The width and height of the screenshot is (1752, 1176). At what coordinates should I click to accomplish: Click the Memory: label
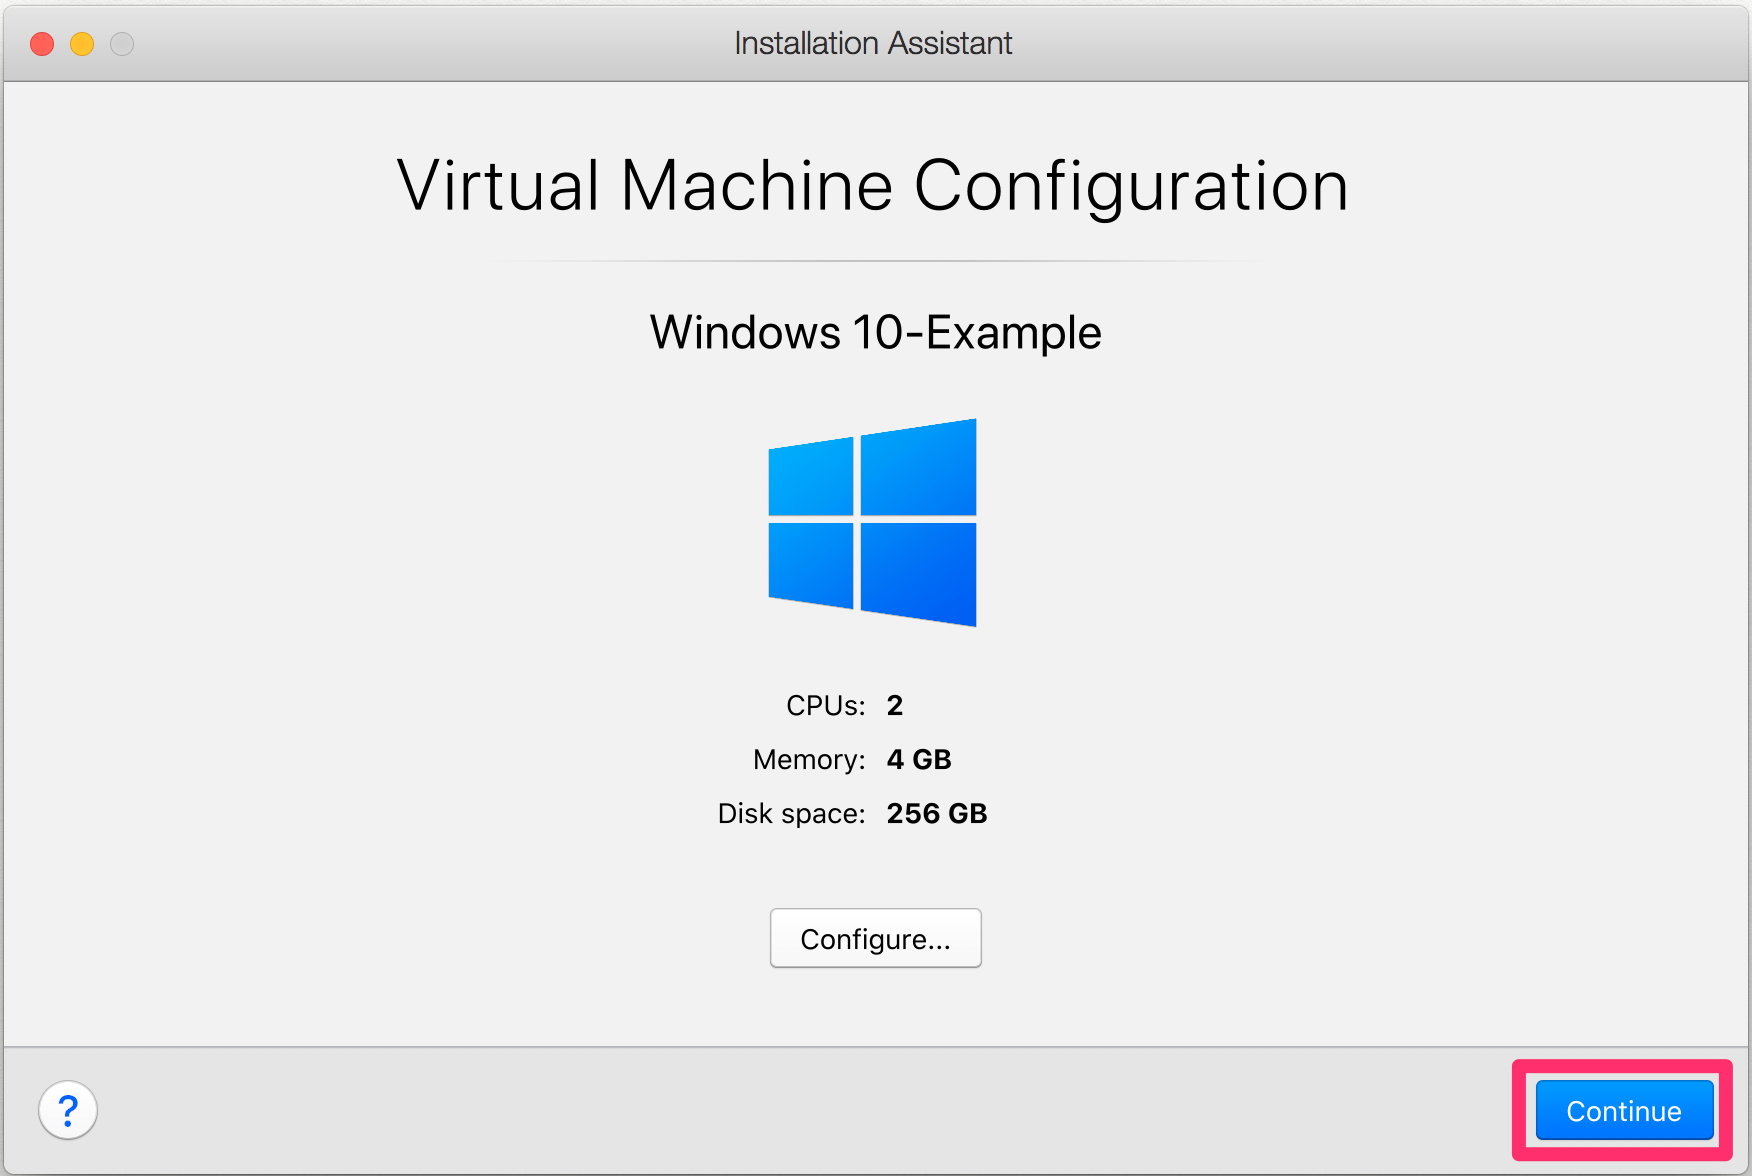[809, 760]
